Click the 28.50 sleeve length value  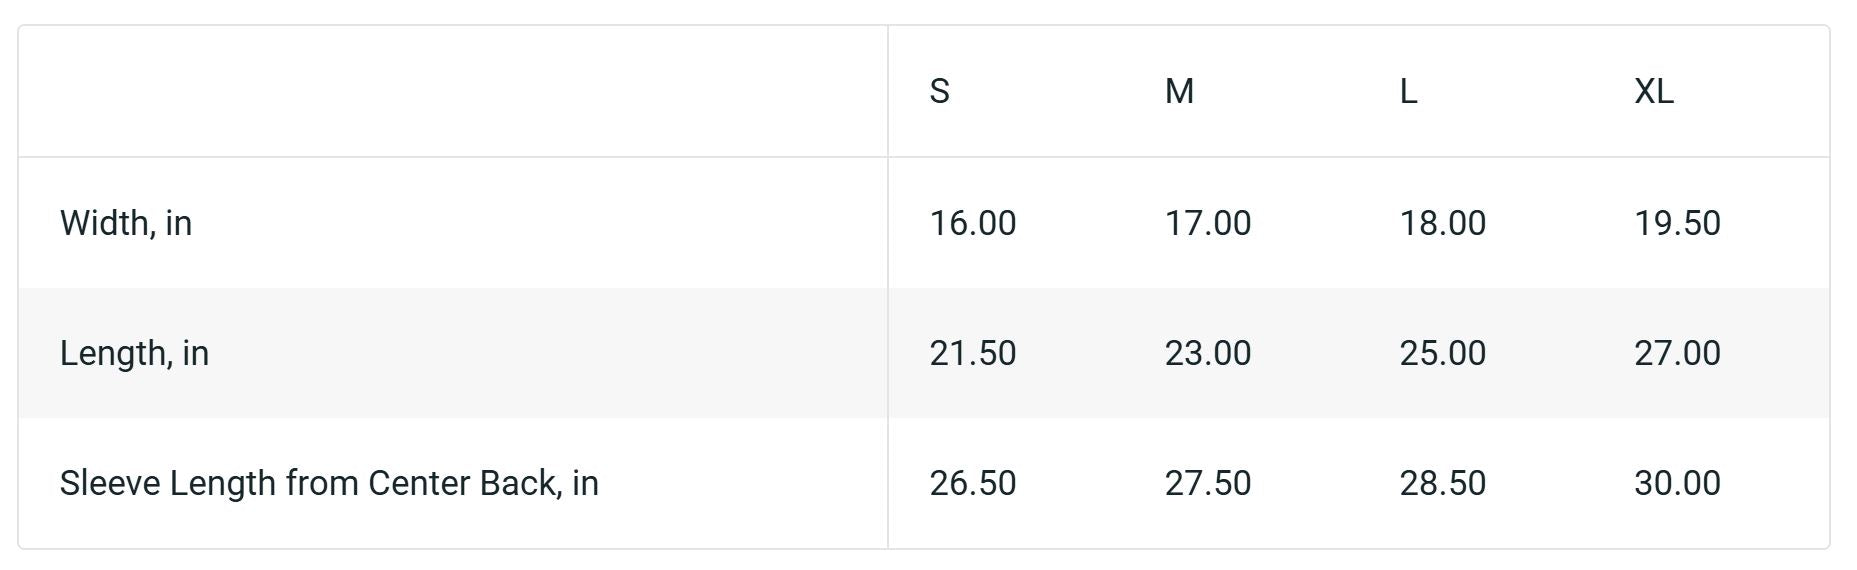(x=1442, y=483)
